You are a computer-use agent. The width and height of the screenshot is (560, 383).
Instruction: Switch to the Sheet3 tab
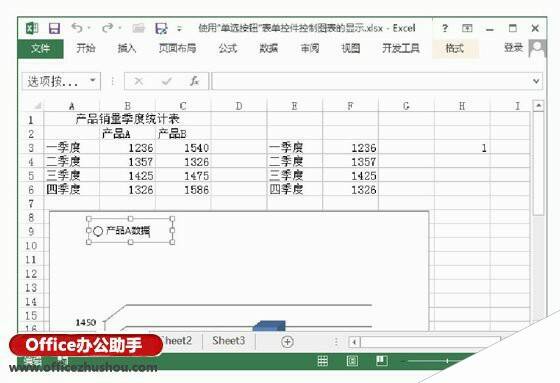tap(229, 341)
